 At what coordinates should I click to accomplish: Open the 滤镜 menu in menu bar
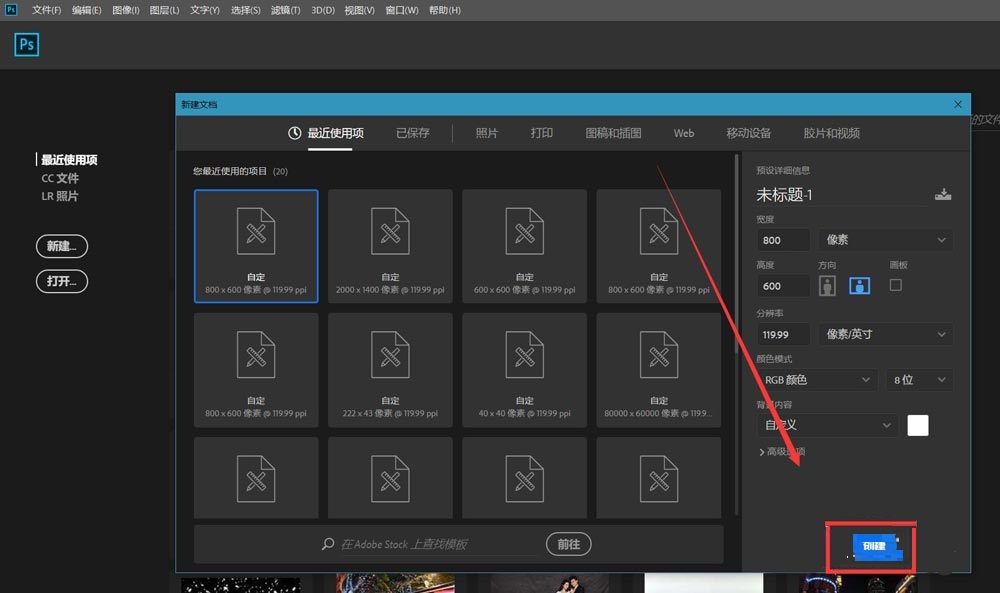tap(285, 10)
